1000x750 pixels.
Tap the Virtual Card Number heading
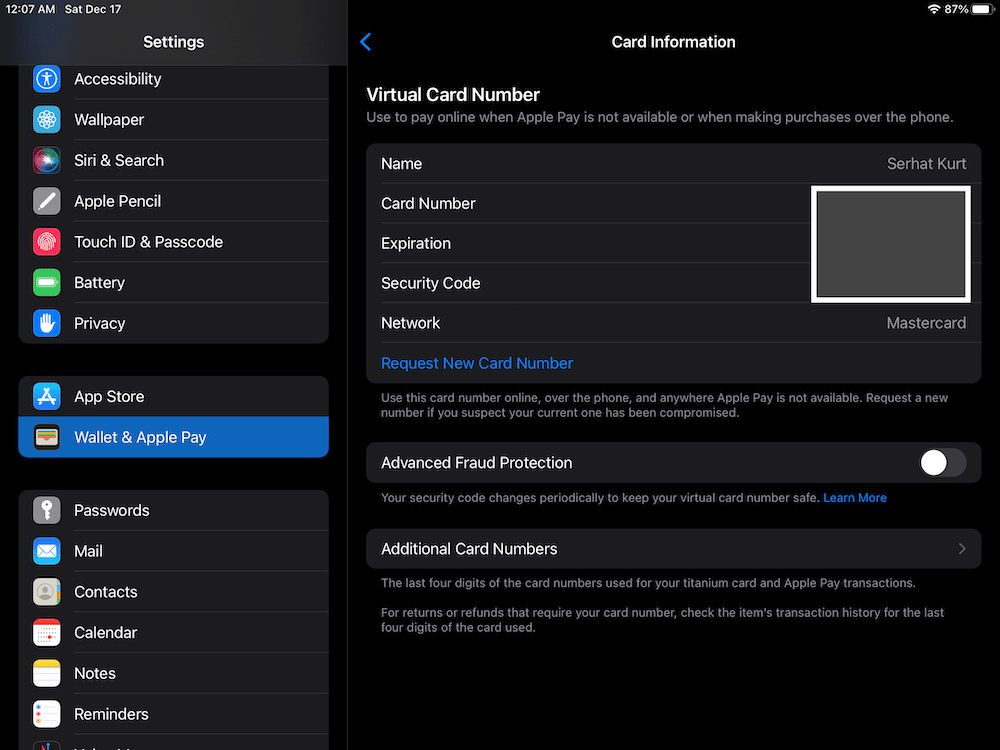(x=453, y=95)
